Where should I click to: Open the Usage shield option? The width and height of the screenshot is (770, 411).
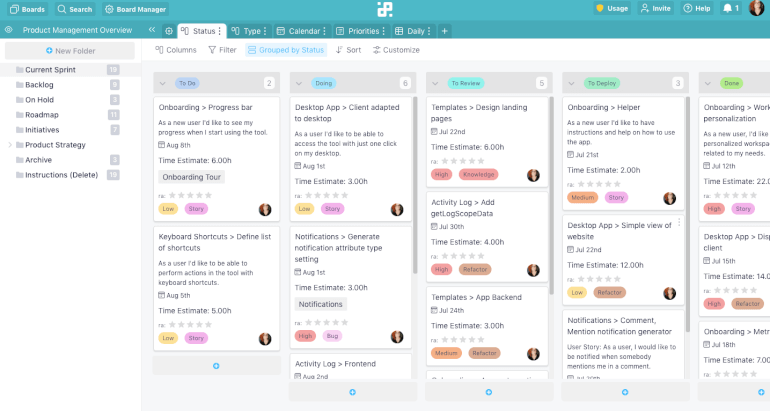tap(611, 8)
